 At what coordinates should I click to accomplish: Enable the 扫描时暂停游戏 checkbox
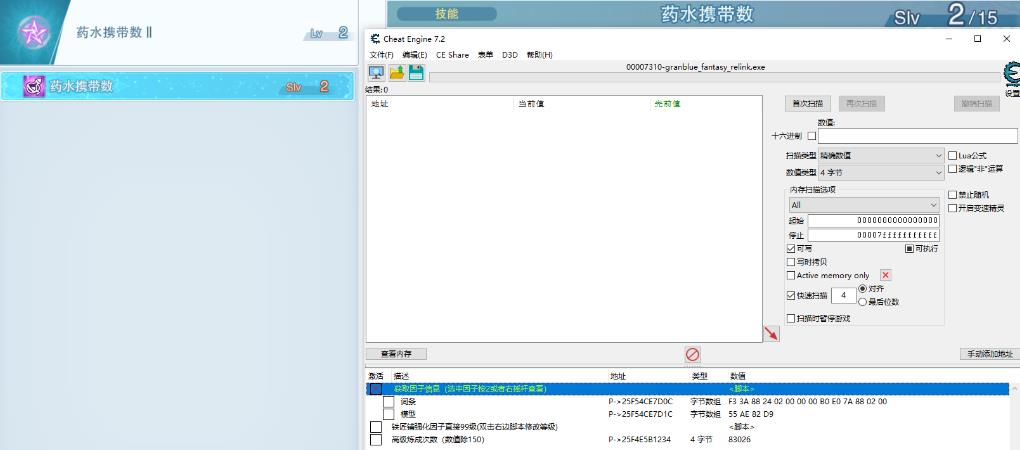(x=791, y=319)
